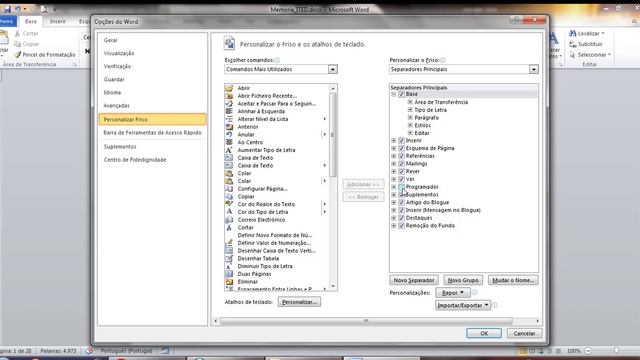
Task: Open the Escolher comandos dropdown
Action: tap(333, 69)
